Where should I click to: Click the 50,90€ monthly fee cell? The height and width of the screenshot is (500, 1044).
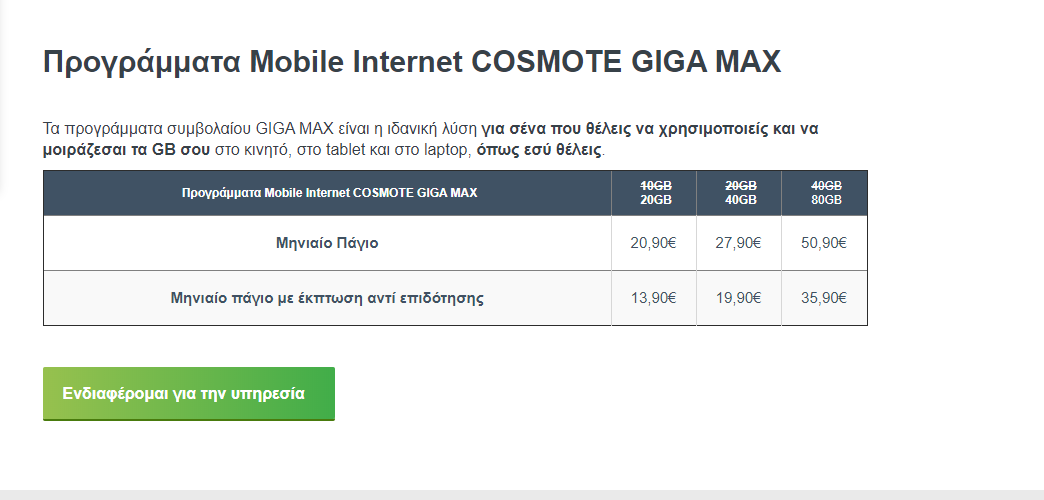(x=824, y=243)
